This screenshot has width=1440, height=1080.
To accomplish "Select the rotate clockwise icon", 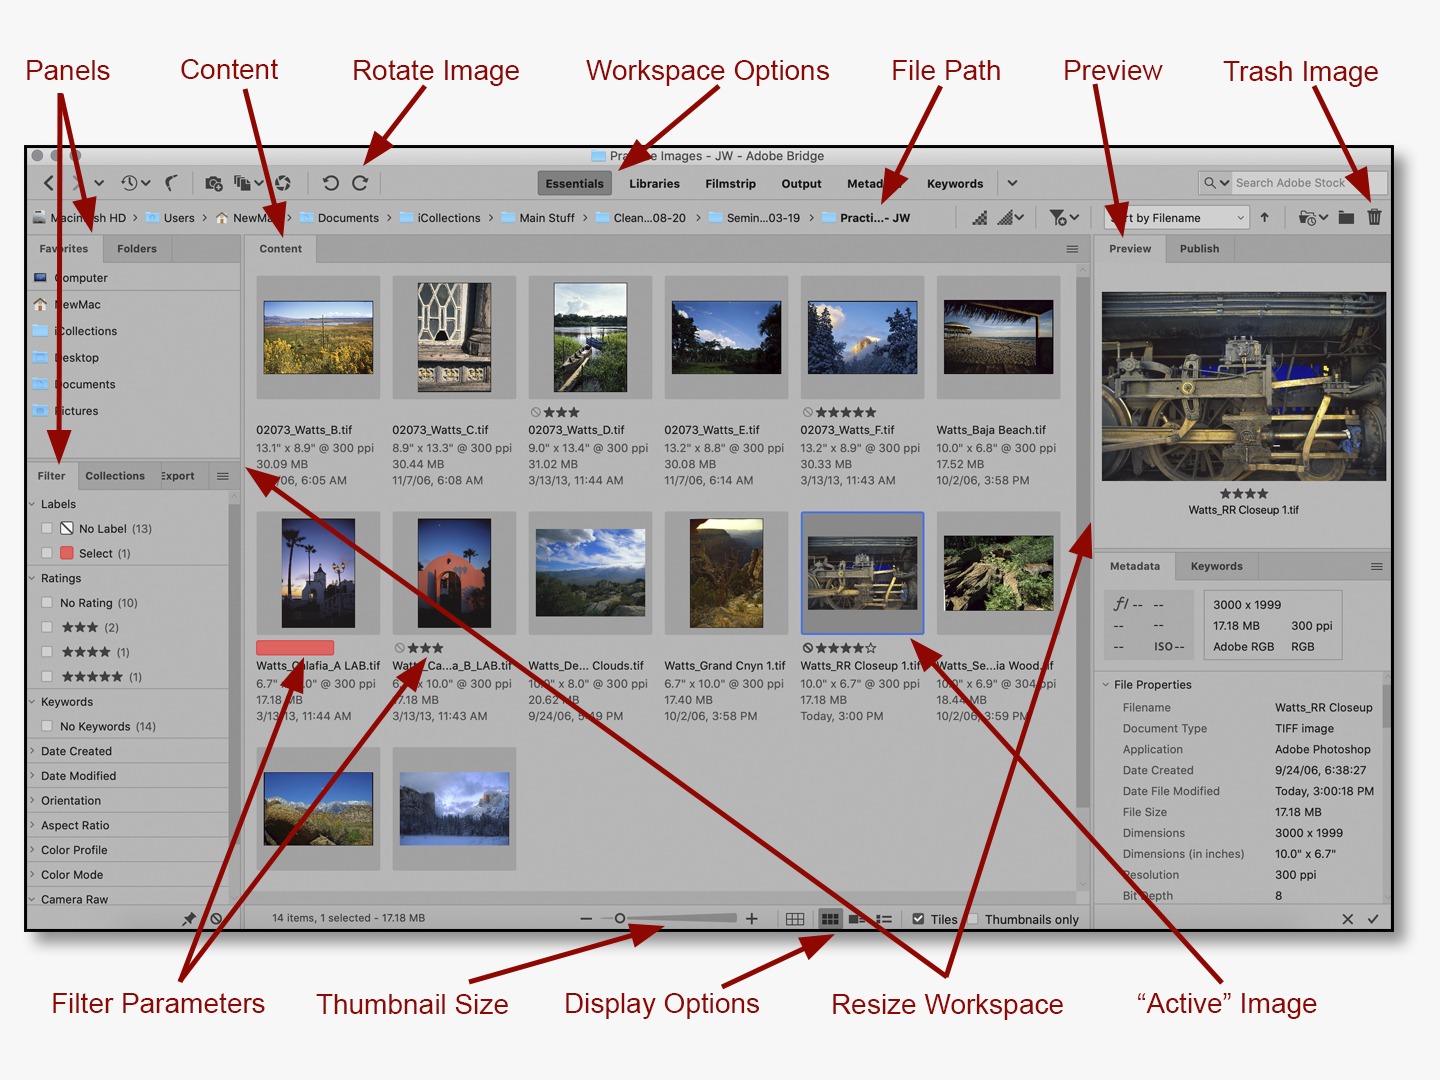I will point(360,183).
